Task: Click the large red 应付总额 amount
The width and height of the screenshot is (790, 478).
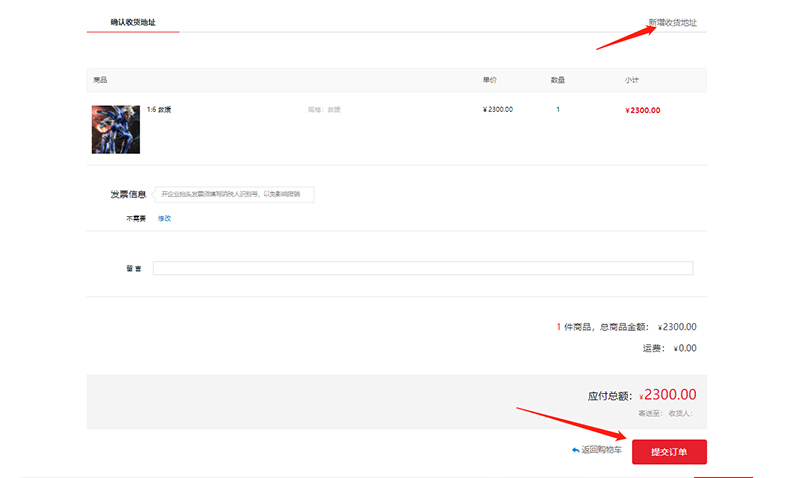Action: click(668, 395)
